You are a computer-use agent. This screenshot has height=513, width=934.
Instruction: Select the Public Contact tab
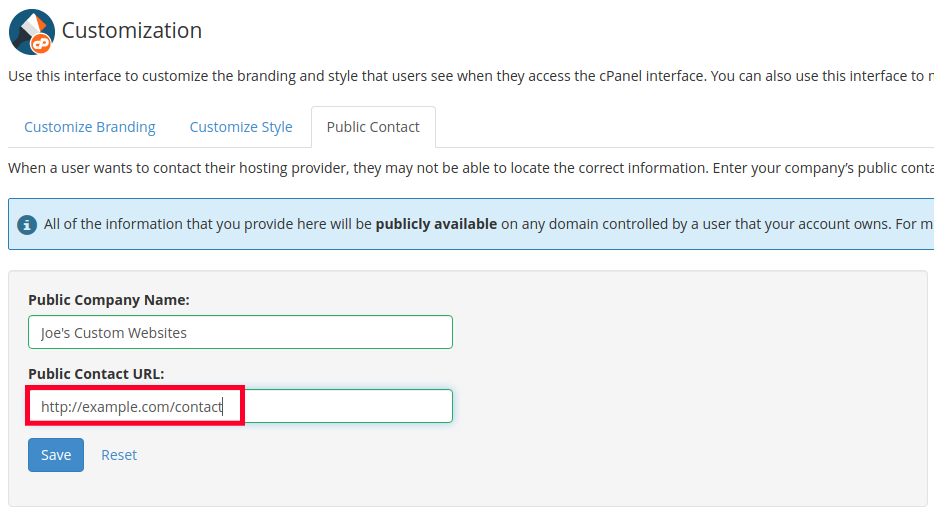pyautogui.click(x=373, y=127)
